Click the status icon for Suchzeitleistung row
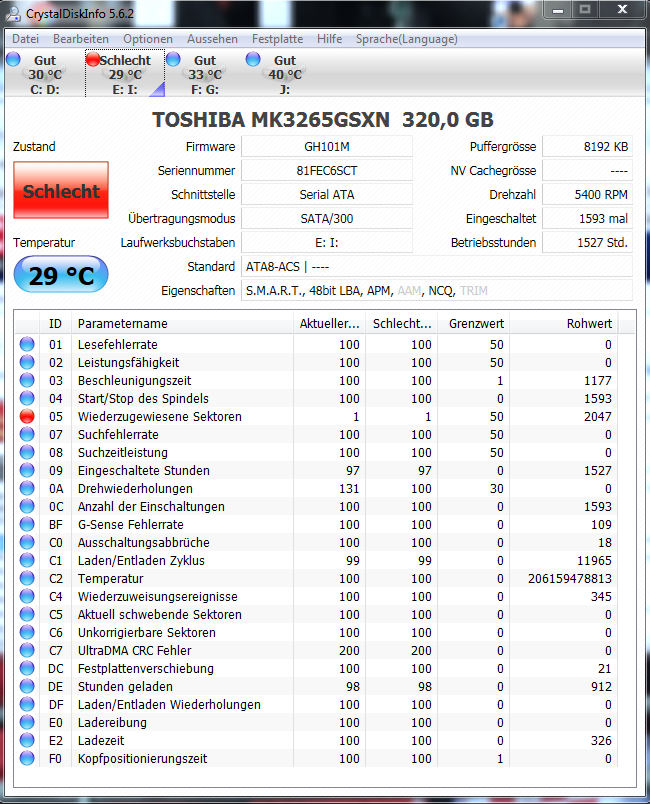This screenshot has width=650, height=804. (x=27, y=452)
